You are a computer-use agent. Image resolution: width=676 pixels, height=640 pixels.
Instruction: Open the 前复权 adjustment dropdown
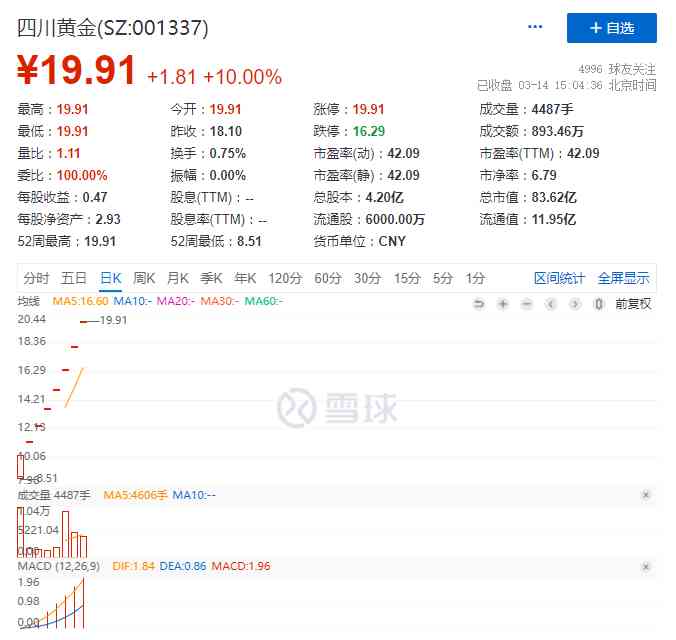(633, 303)
